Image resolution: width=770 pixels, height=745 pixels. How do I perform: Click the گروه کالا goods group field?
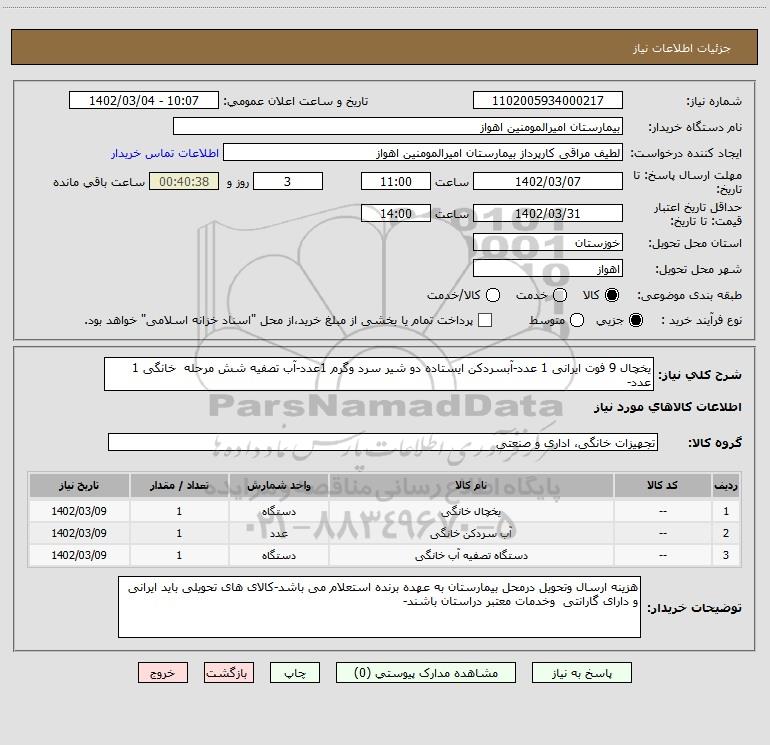click(x=382, y=442)
